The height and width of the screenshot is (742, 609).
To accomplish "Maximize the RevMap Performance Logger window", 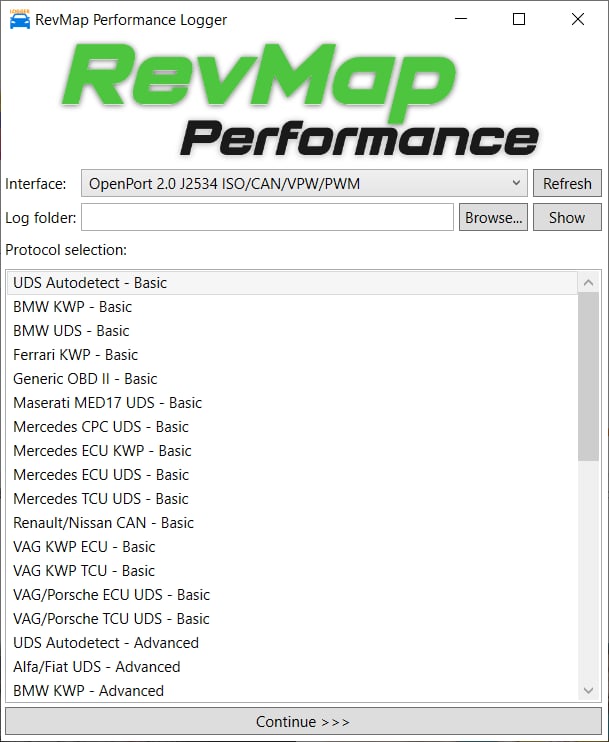I will pyautogui.click(x=519, y=19).
